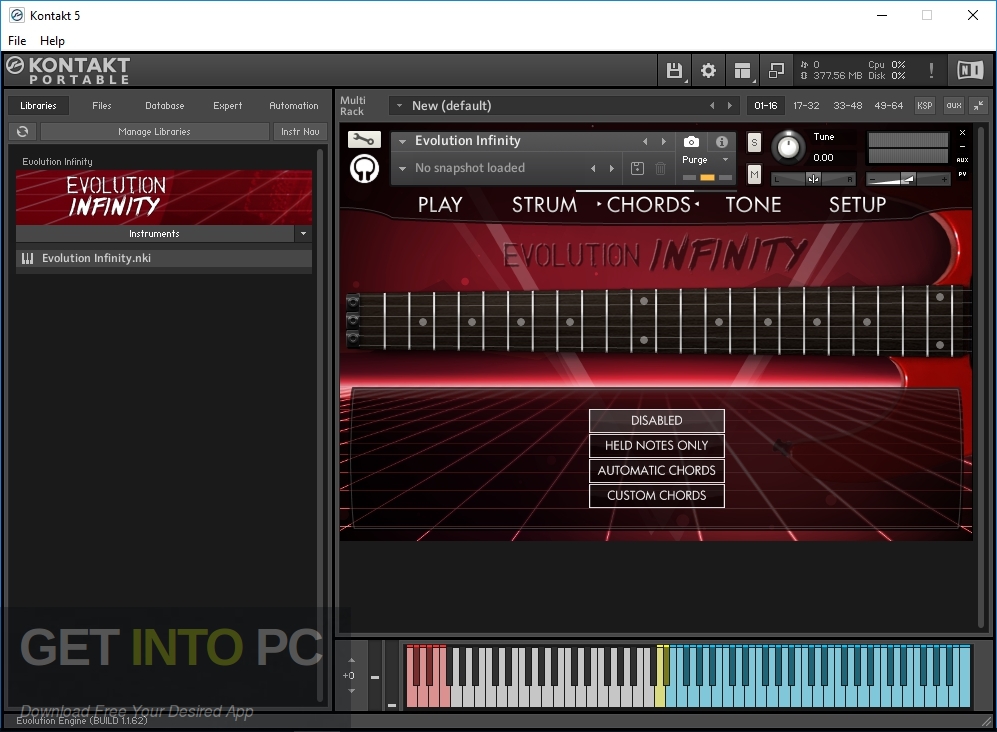The image size is (997, 732).
Task: Select AUTOMATIC CHORDS mode
Action: (x=656, y=471)
